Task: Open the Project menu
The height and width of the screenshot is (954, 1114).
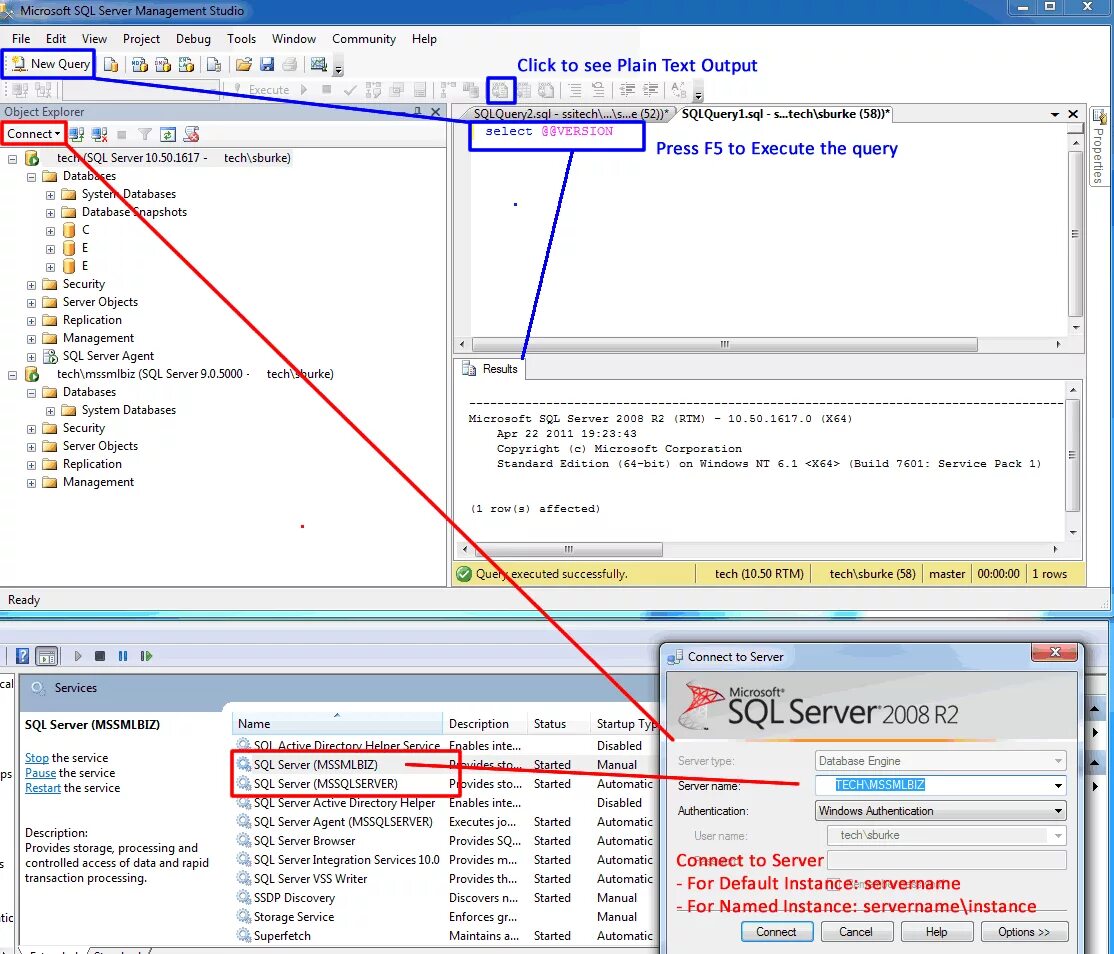Action: click(141, 39)
